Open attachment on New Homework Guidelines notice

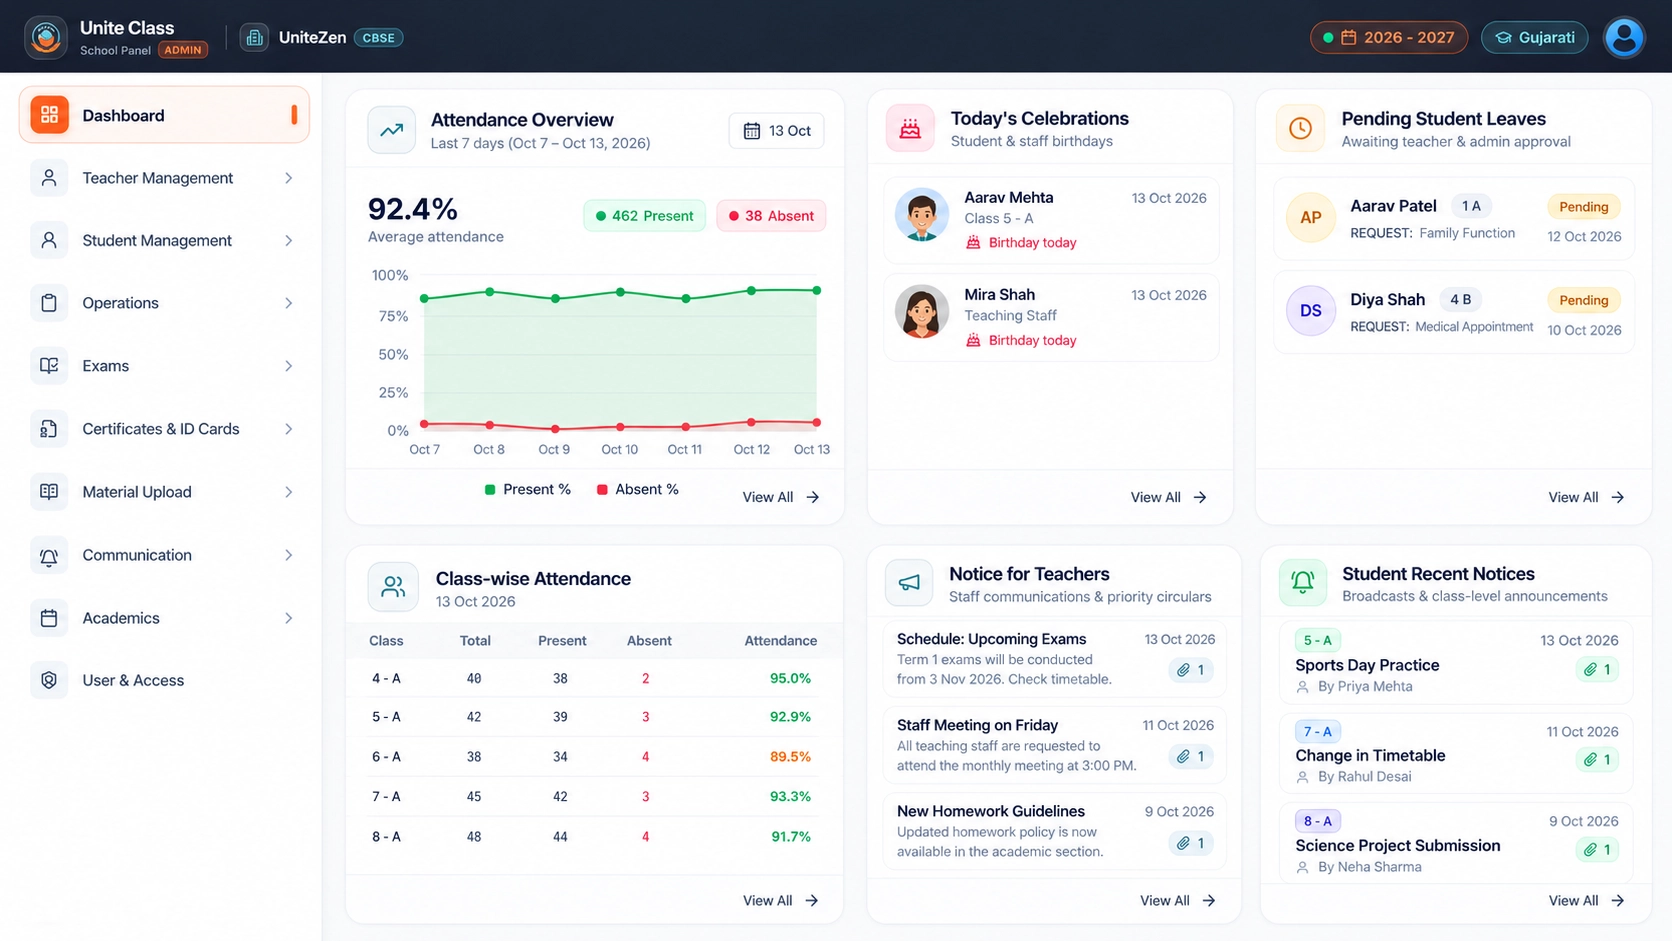tap(1191, 843)
